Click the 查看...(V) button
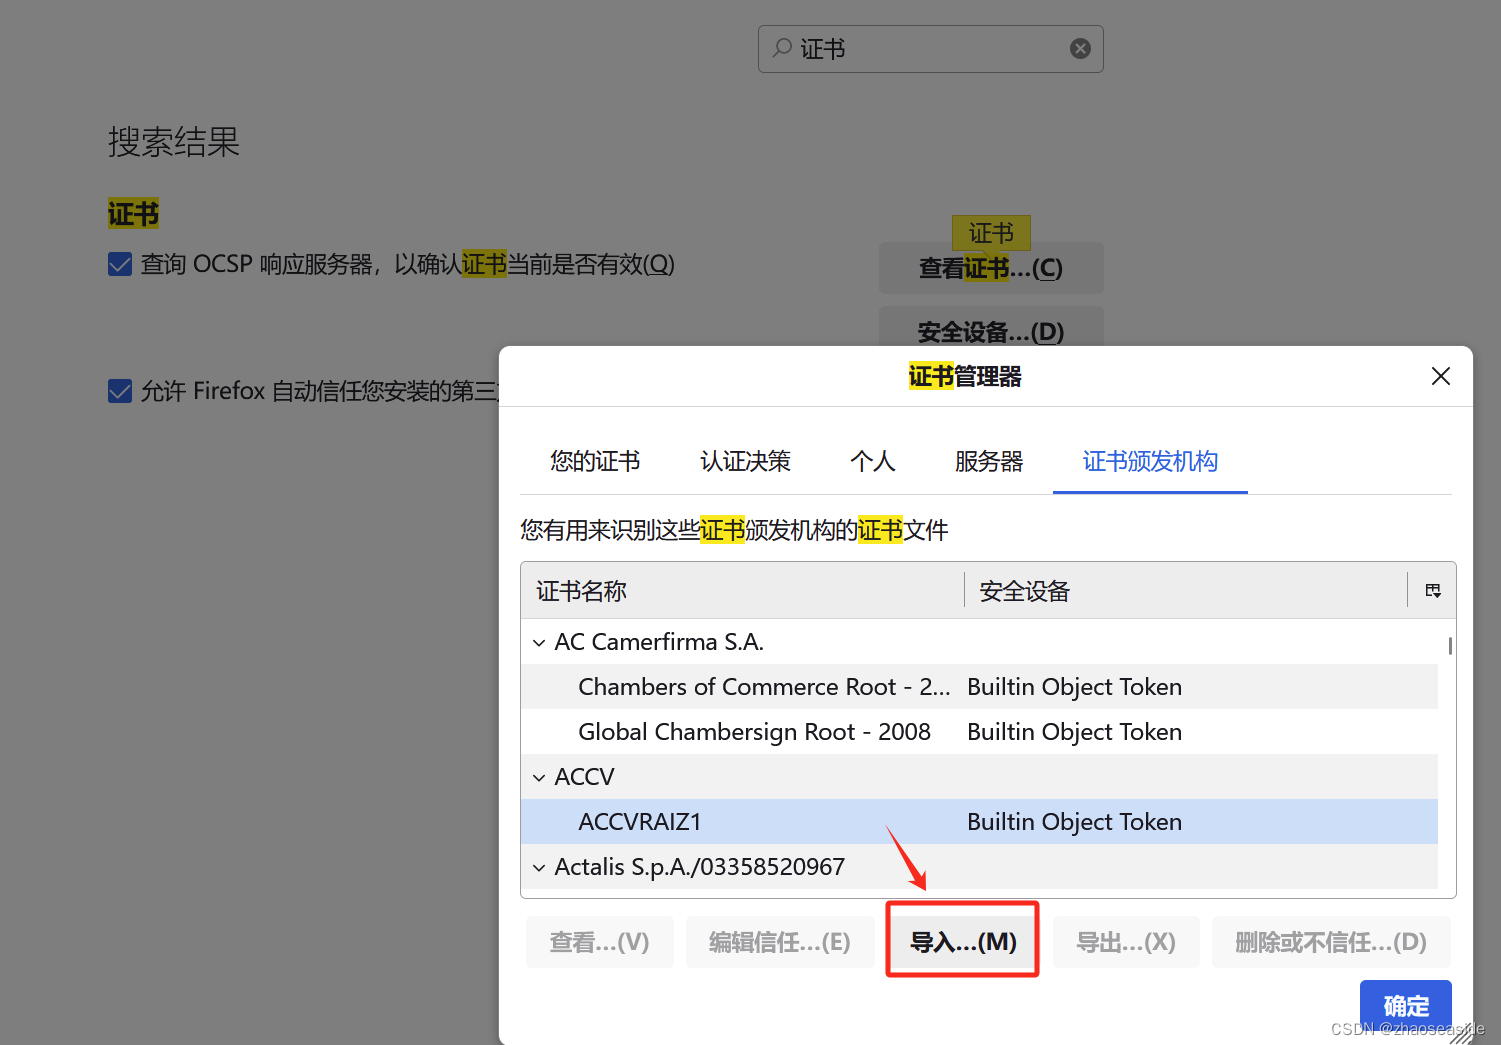This screenshot has height=1045, width=1501. [600, 942]
